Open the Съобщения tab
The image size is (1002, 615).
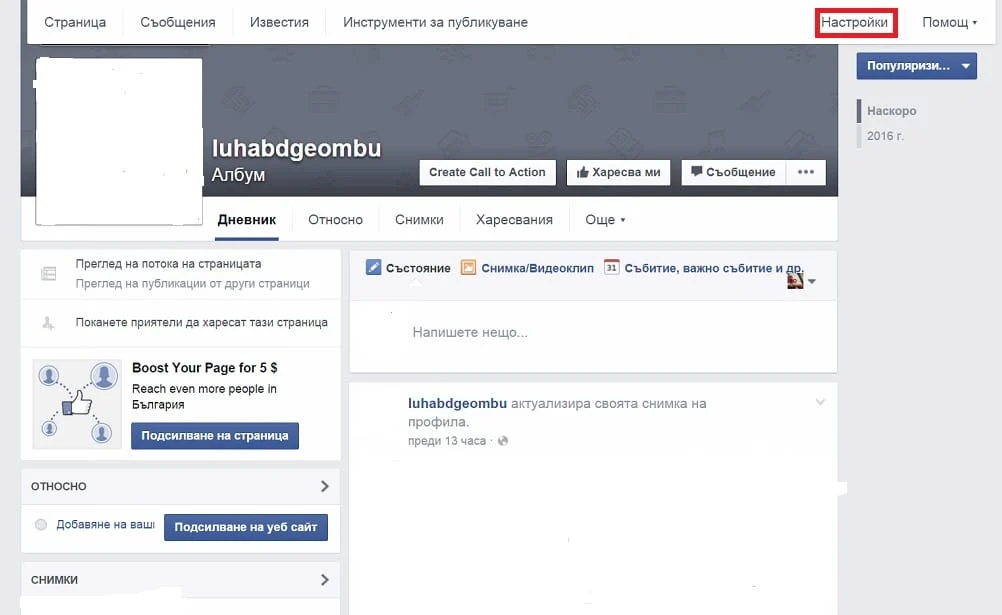point(178,22)
